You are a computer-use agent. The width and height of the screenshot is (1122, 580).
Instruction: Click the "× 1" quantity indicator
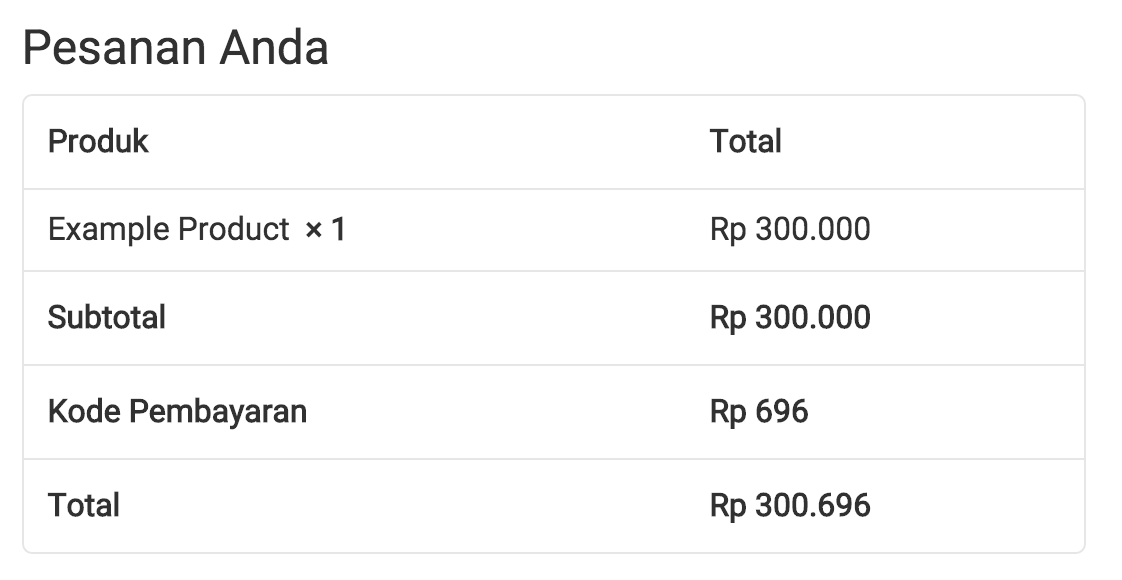point(325,230)
